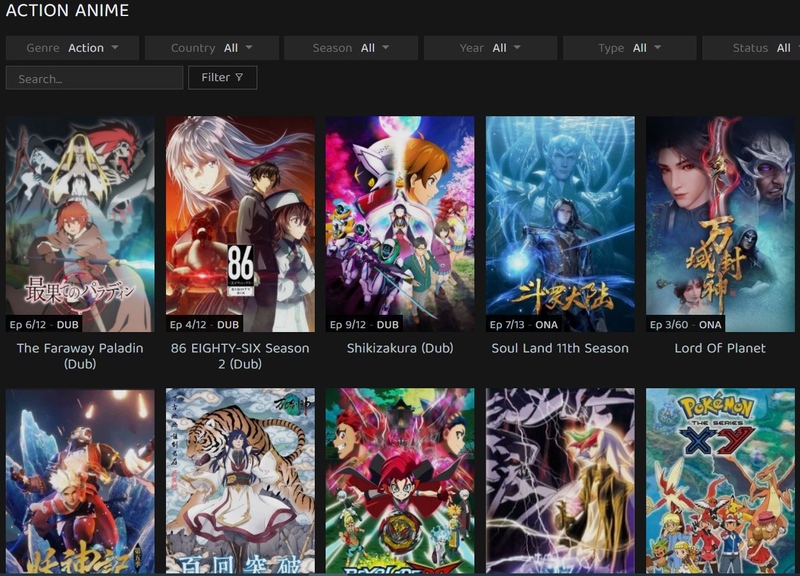Follow the Soul Land 11th Season link

tap(560, 348)
